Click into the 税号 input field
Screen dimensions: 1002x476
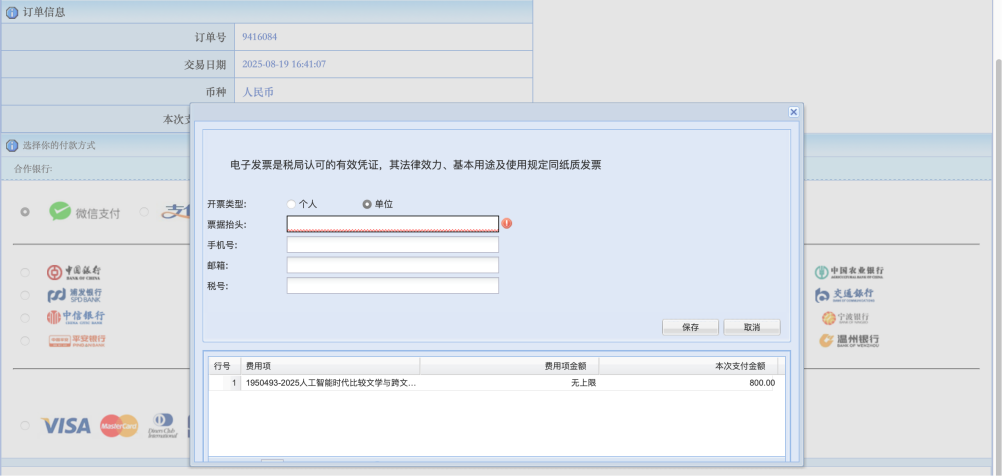coord(392,286)
